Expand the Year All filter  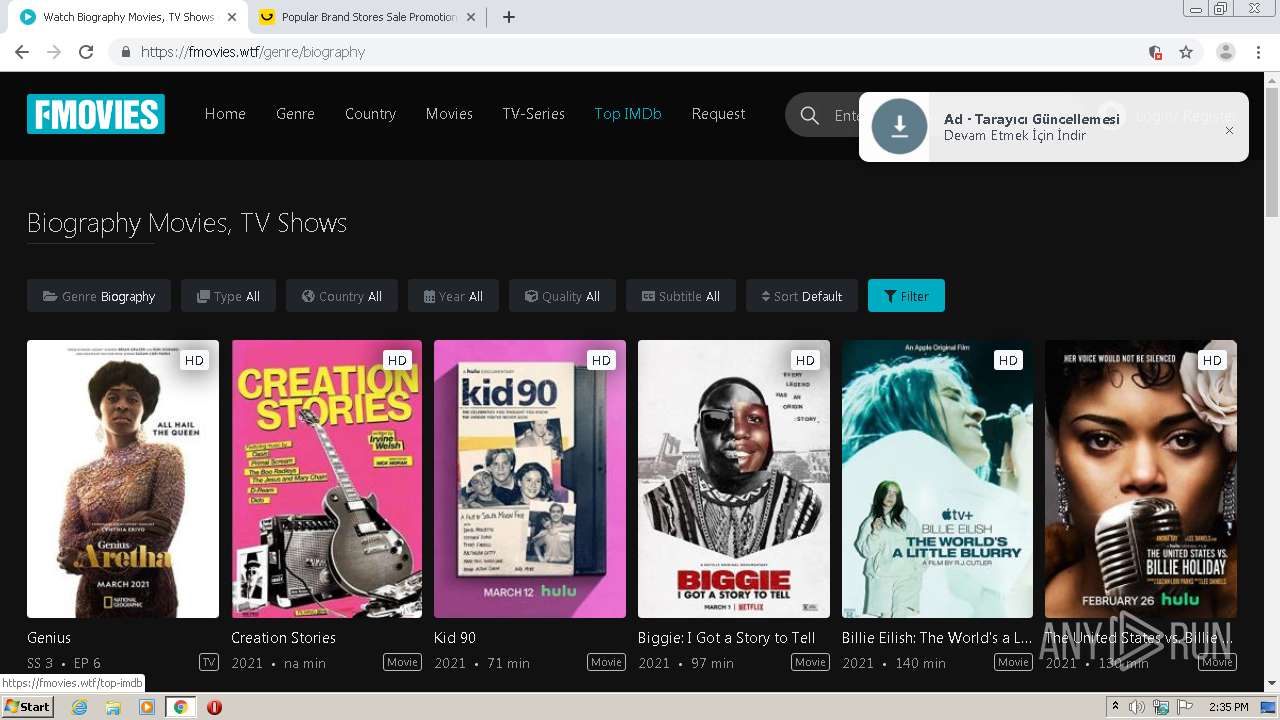click(453, 296)
